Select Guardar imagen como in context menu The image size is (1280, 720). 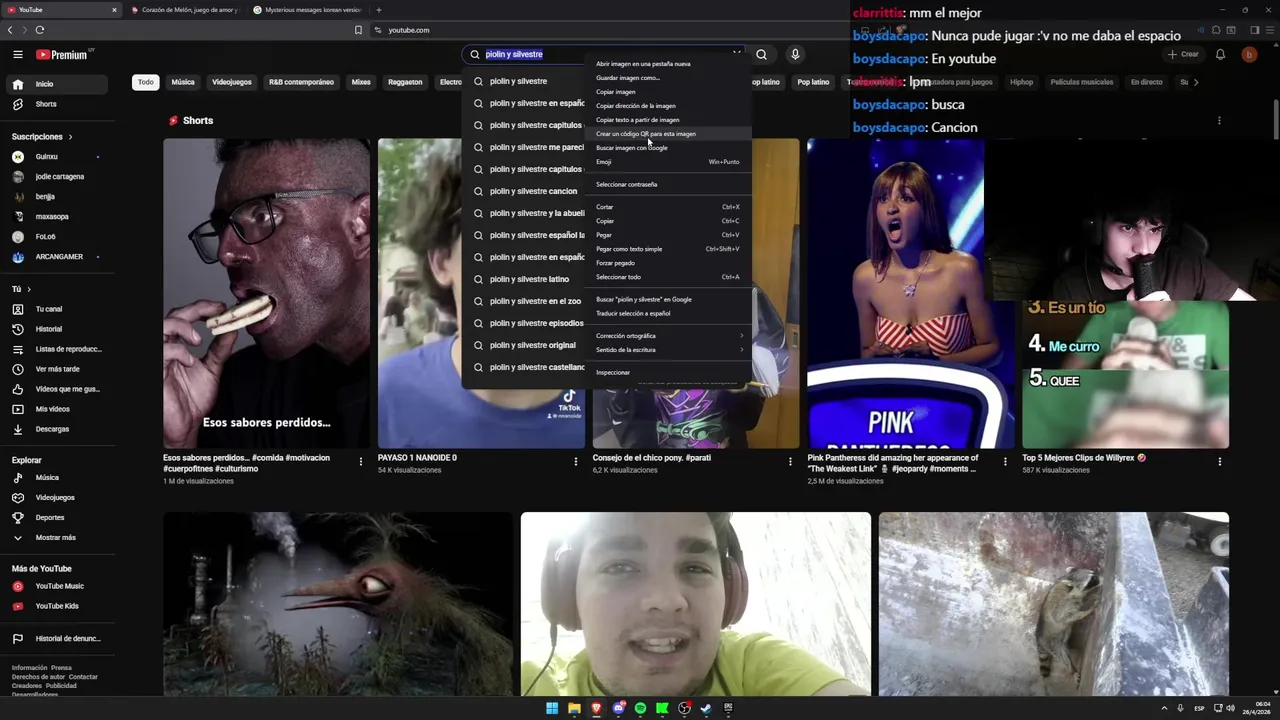pos(670,78)
